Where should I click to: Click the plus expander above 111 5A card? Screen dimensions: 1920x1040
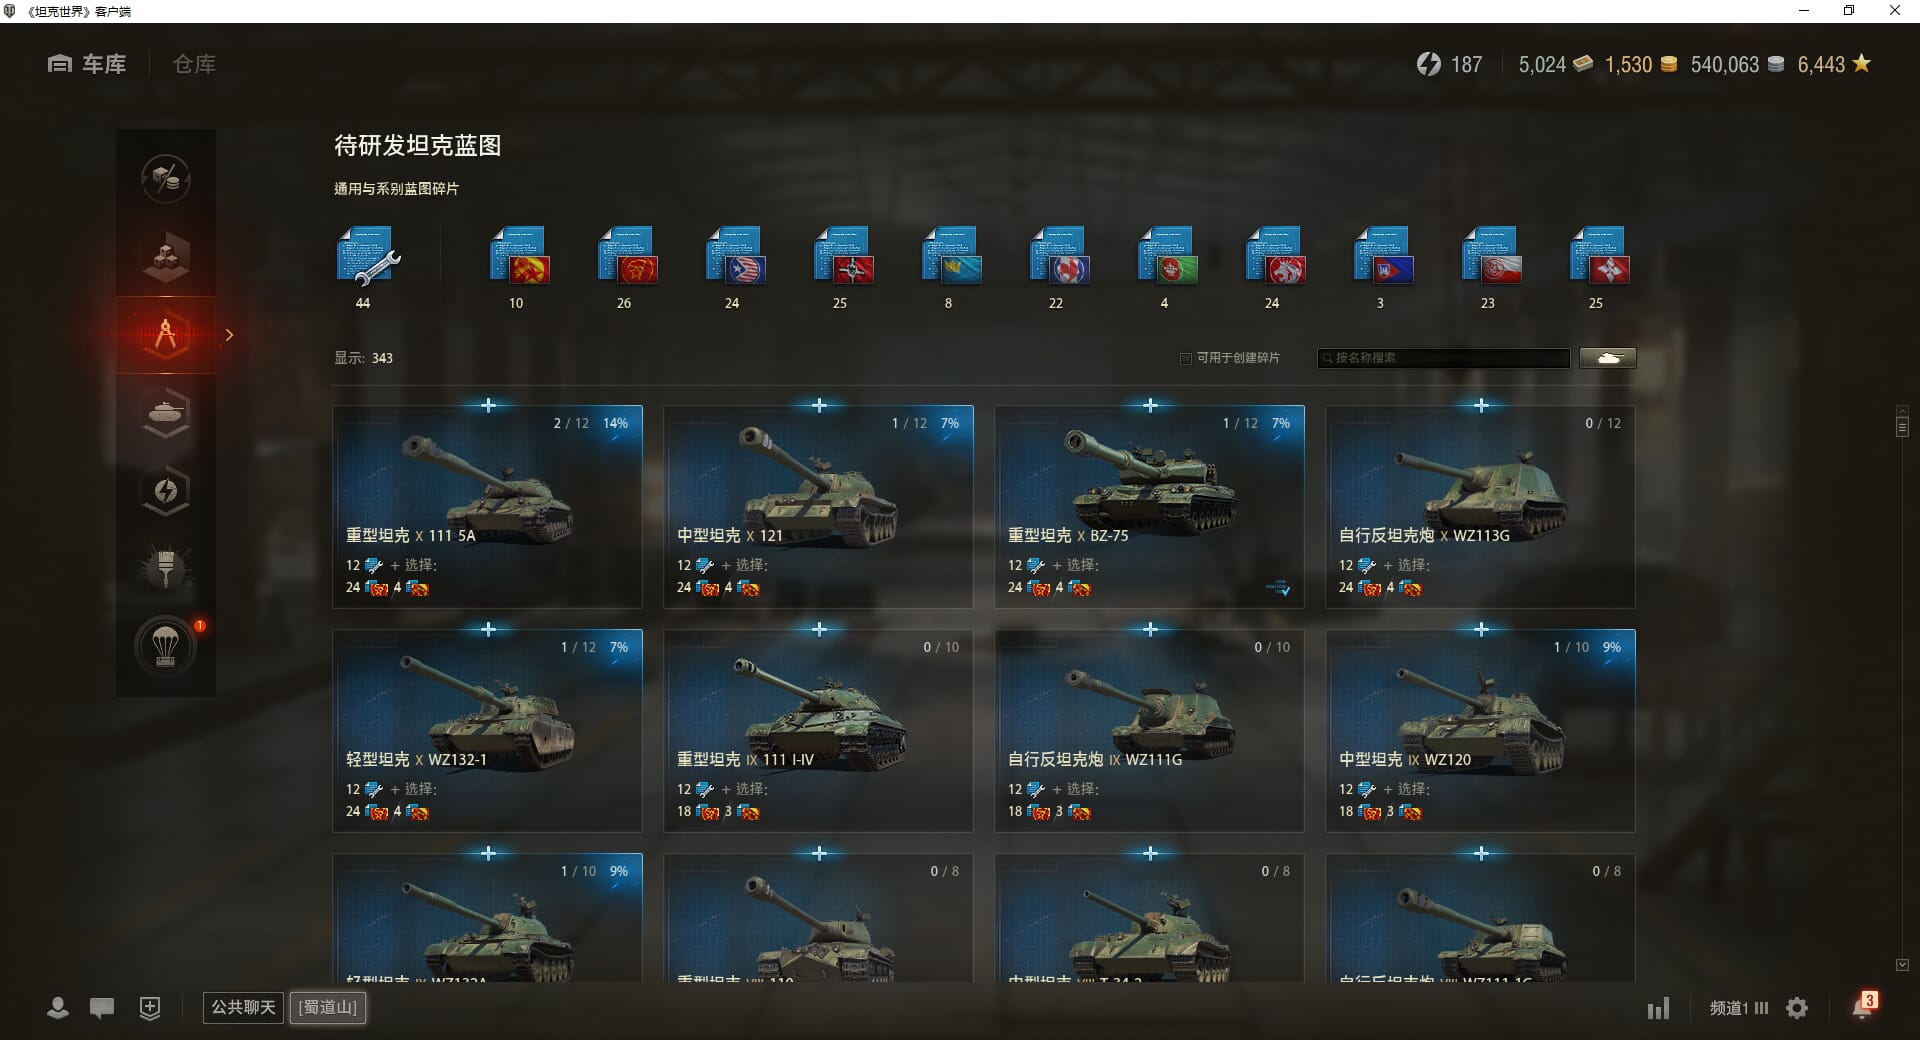[x=488, y=405]
